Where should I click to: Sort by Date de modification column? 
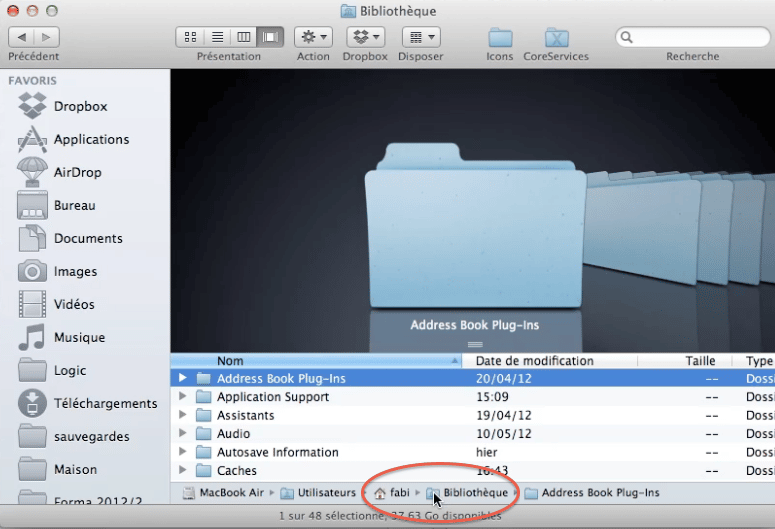(550, 361)
